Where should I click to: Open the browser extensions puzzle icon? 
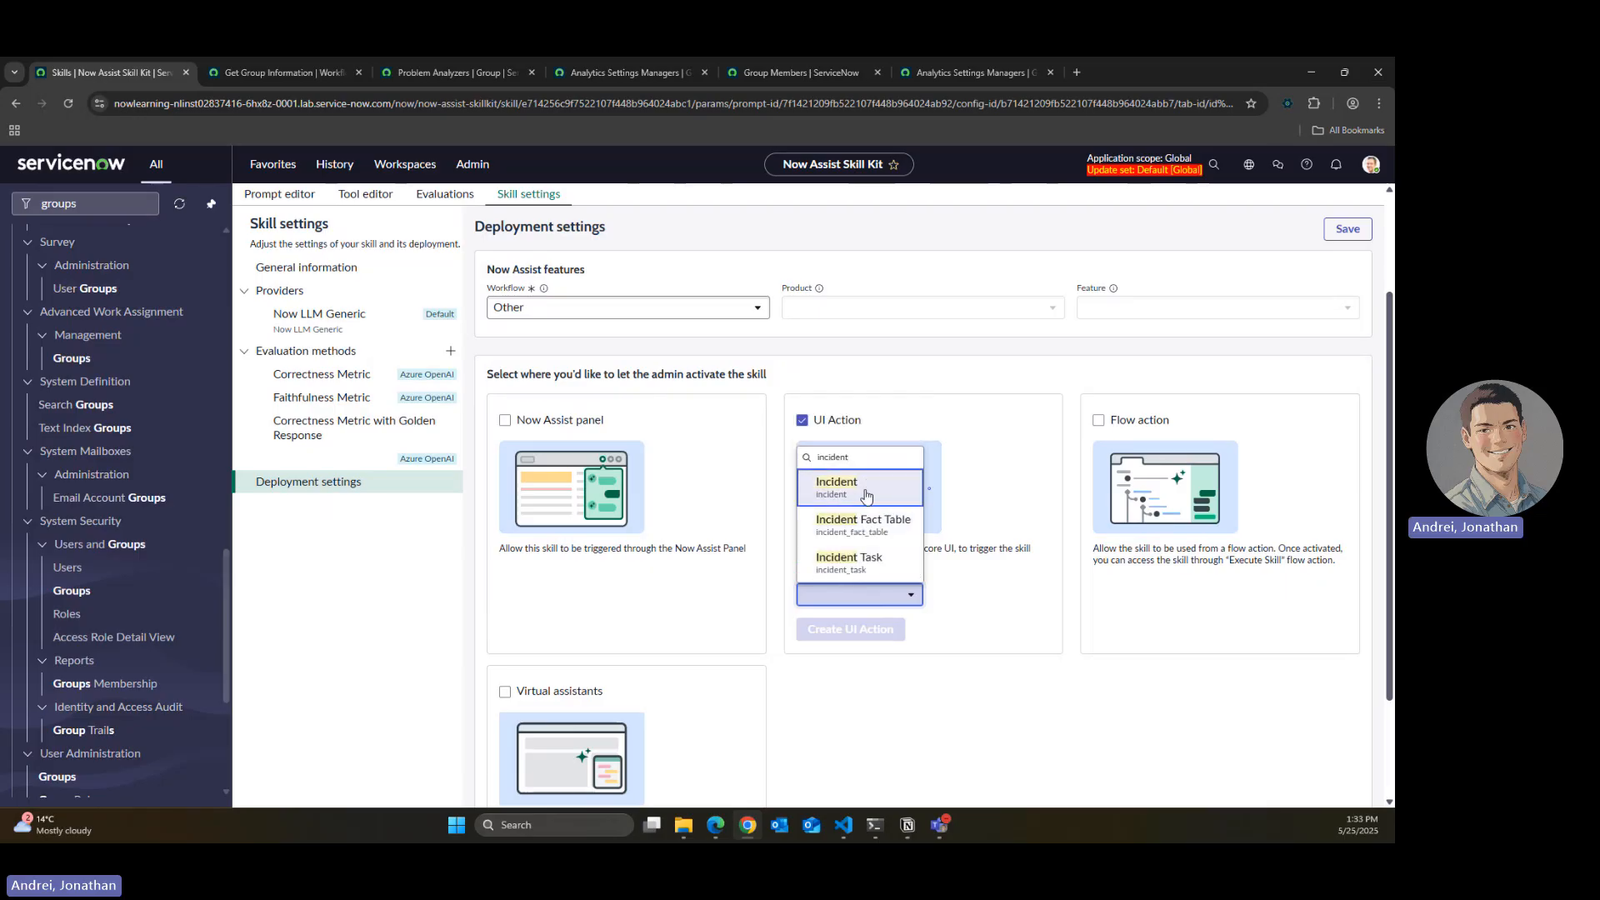pos(1314,103)
